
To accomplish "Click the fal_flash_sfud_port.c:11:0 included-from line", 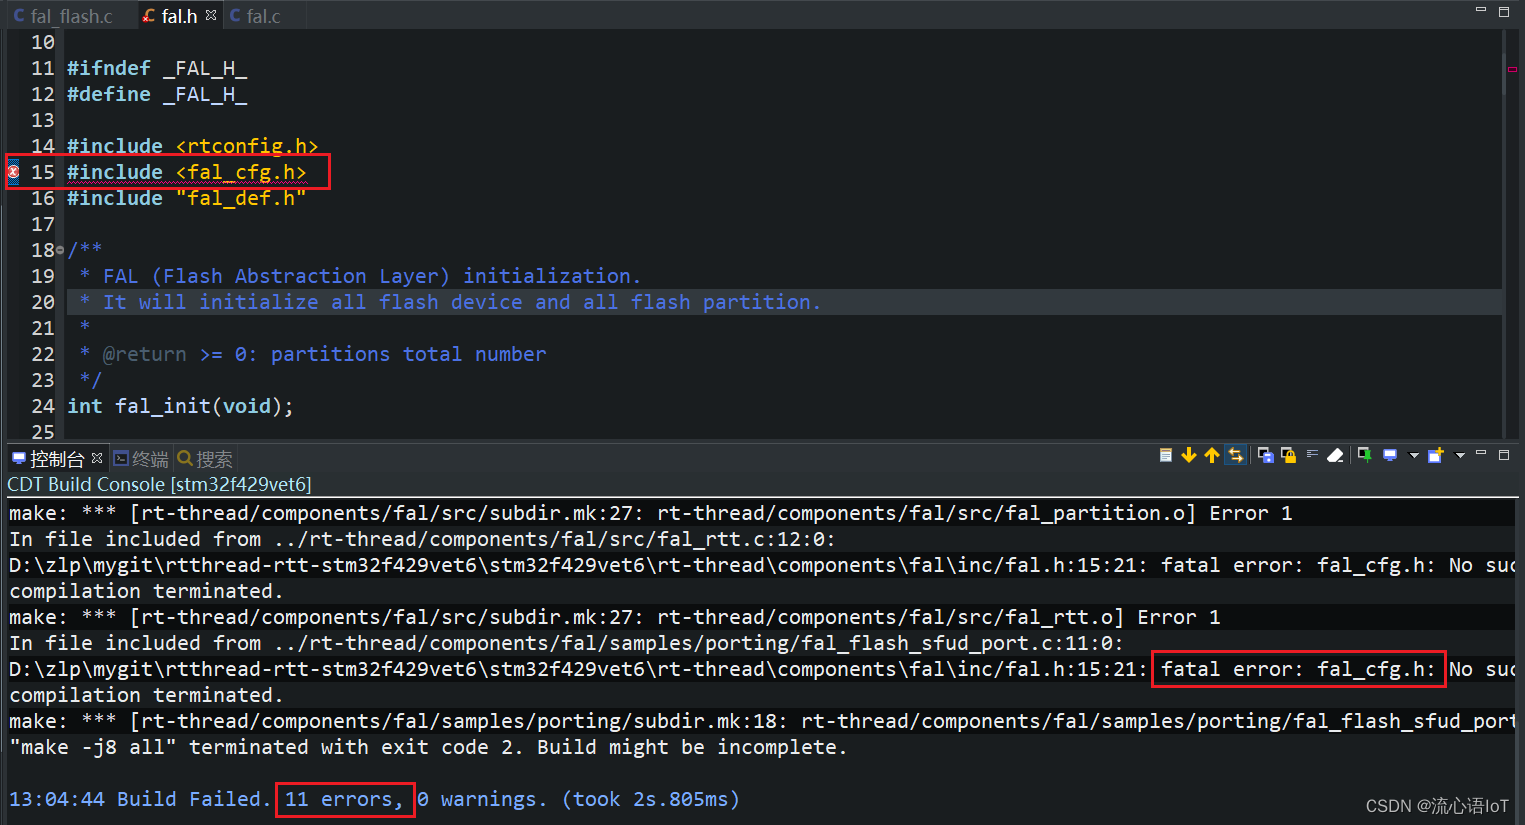I will click(566, 643).
